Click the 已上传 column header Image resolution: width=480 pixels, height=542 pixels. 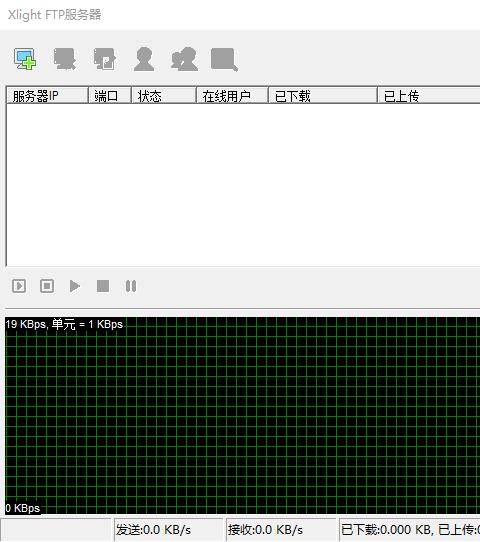[x=429, y=95]
